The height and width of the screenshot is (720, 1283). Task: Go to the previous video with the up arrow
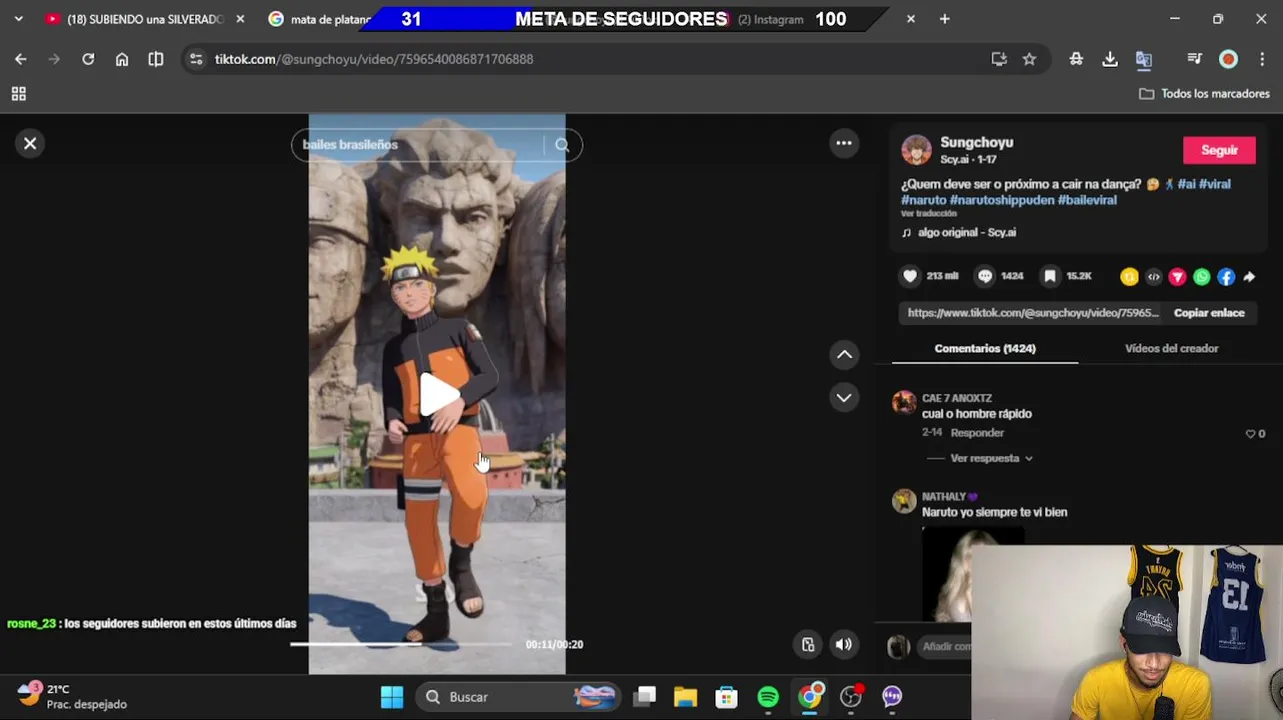click(844, 354)
